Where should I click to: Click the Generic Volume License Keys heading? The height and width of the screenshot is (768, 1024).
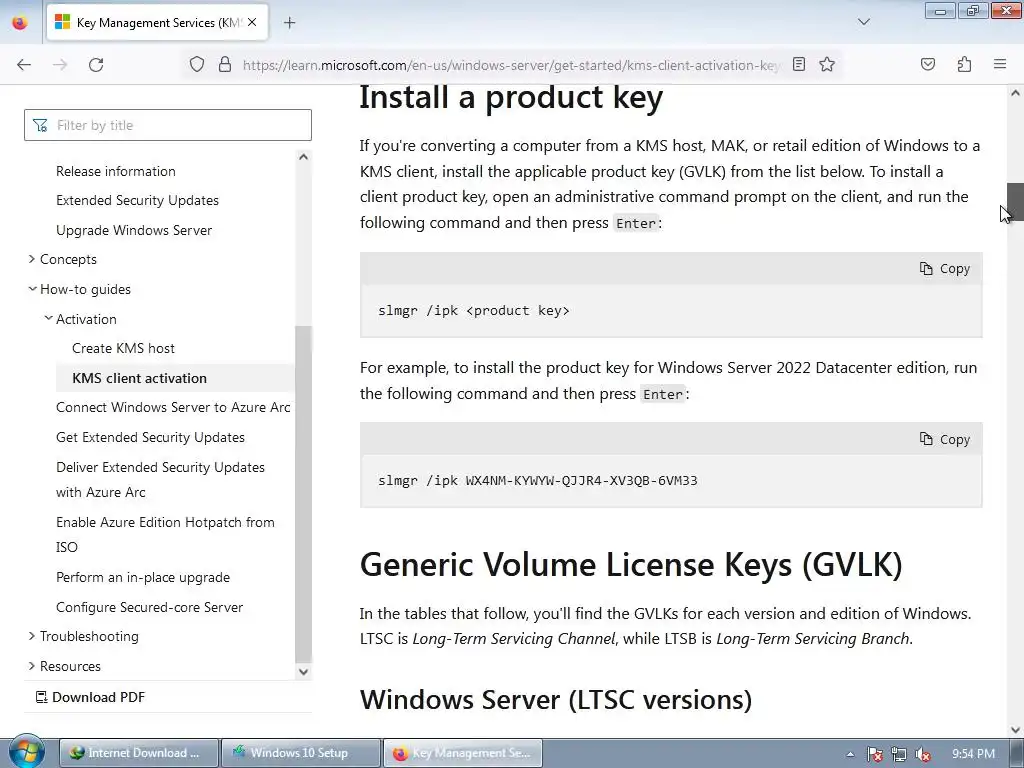(631, 564)
